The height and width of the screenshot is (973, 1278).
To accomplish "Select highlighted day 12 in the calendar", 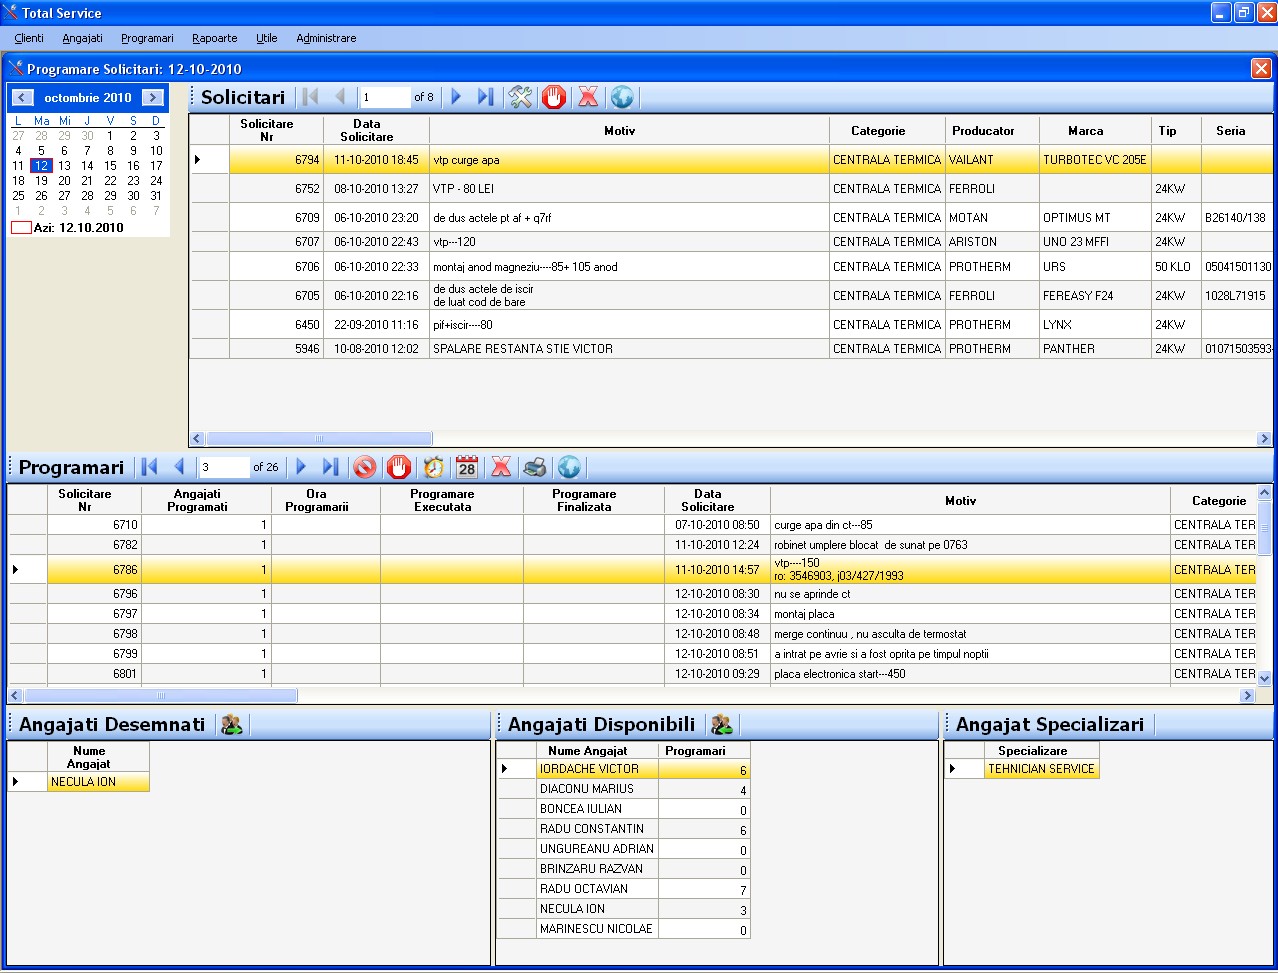I will point(41,166).
